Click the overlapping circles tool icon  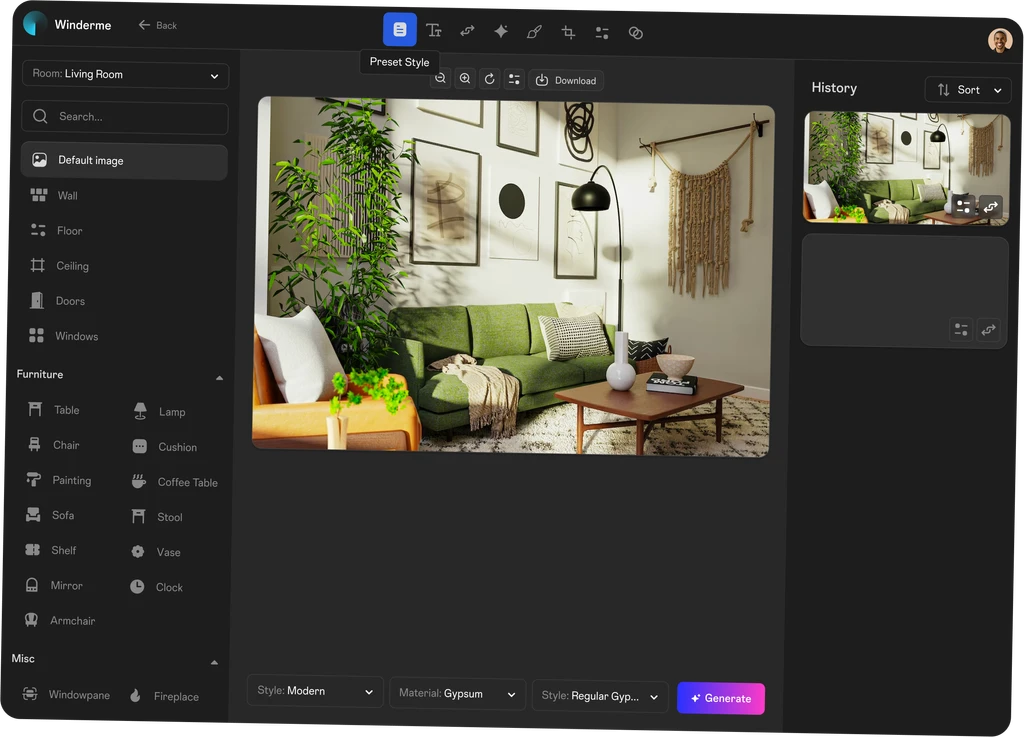(x=635, y=32)
